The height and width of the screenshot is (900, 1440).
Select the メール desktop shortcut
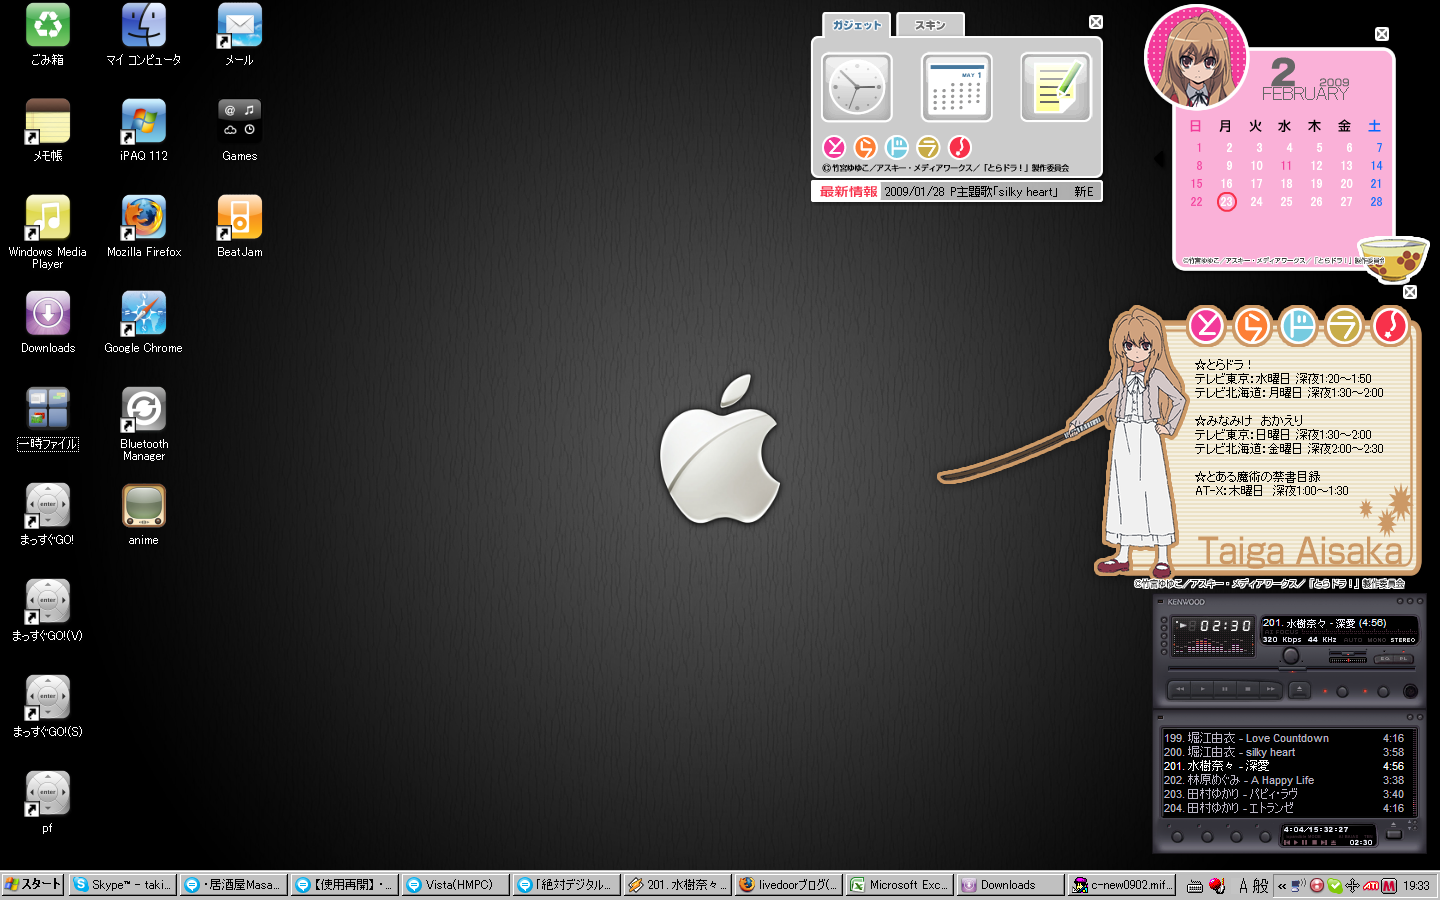240,35
